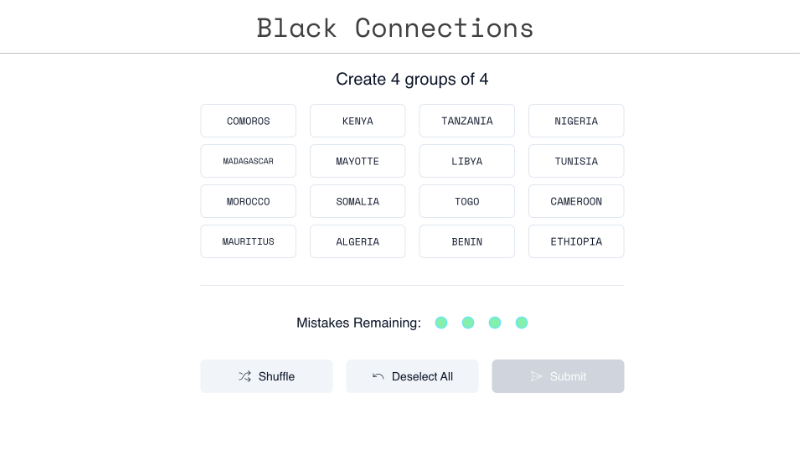Select the TOGO tile
The image size is (800, 450).
click(x=467, y=201)
